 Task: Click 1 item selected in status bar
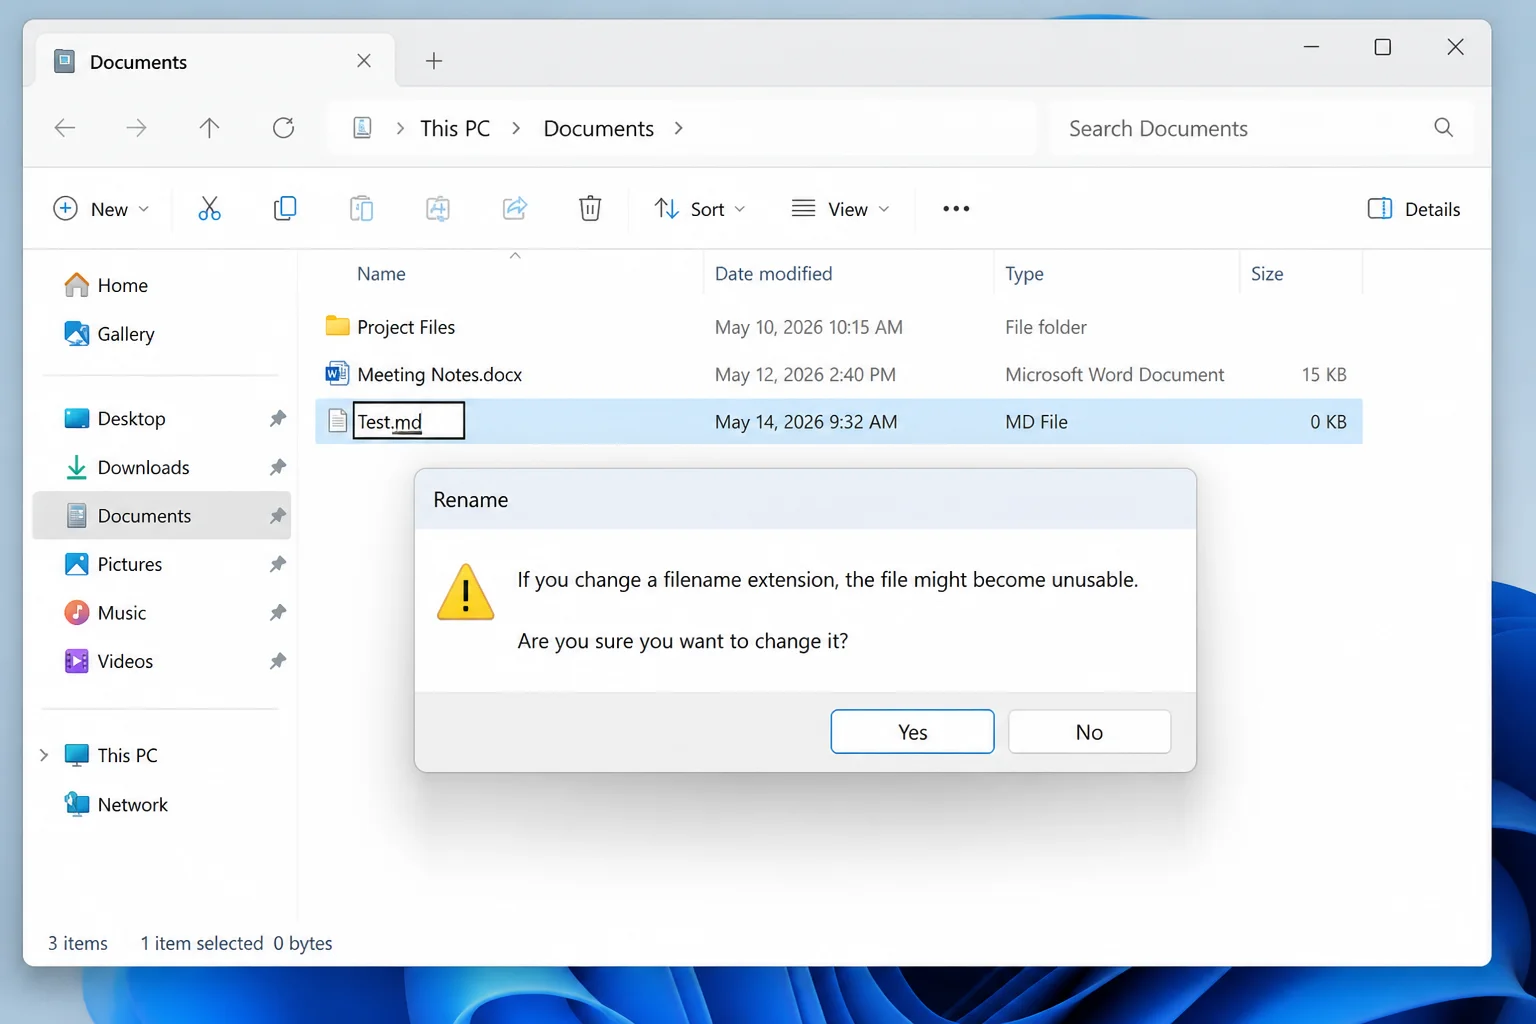coord(201,943)
